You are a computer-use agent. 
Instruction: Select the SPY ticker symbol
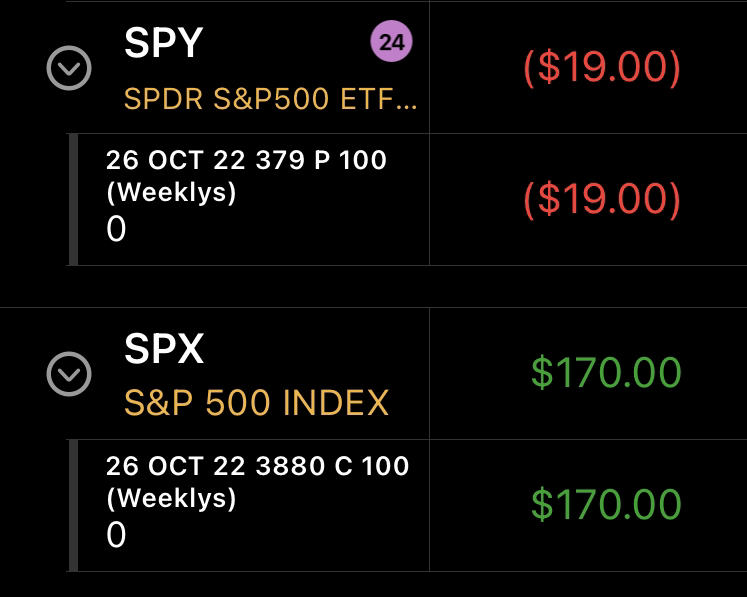click(164, 43)
